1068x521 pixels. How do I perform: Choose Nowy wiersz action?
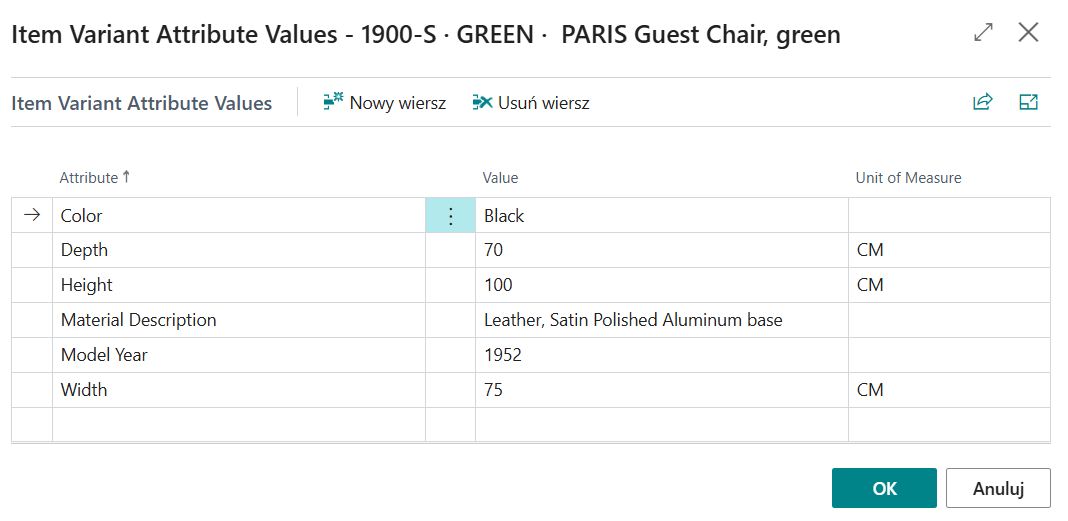coord(385,103)
